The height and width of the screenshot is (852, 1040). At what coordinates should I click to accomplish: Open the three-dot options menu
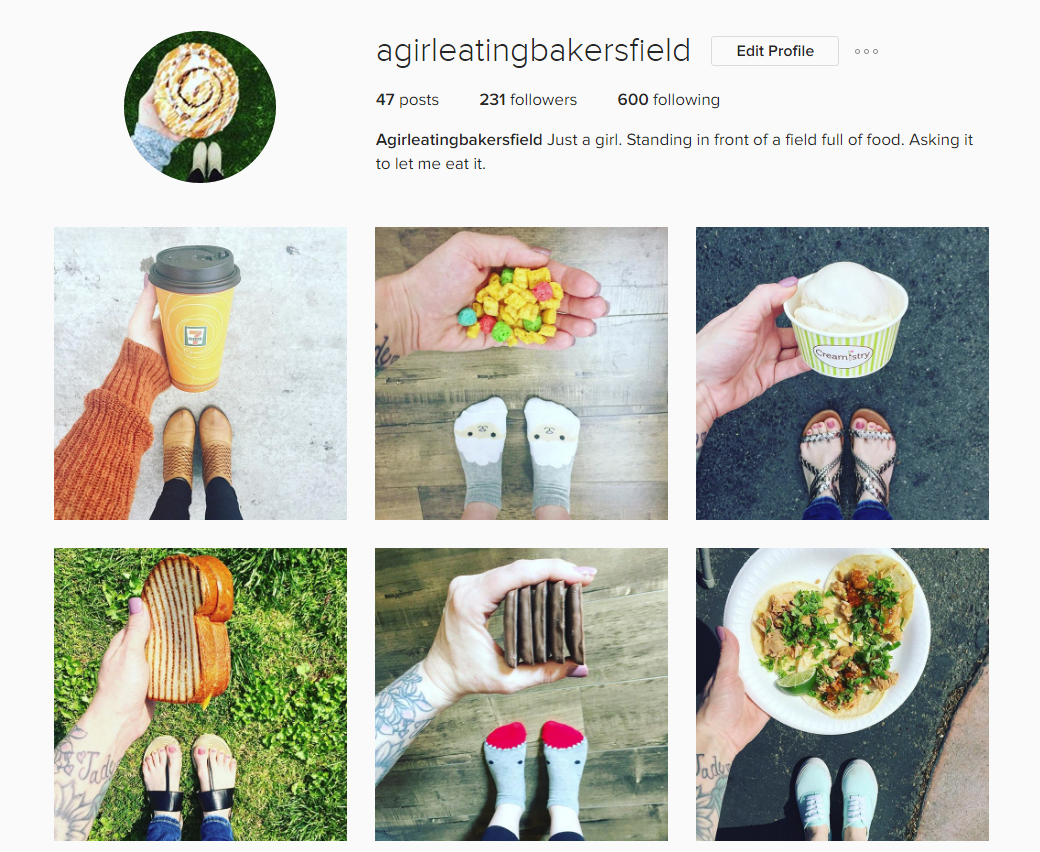click(x=866, y=51)
